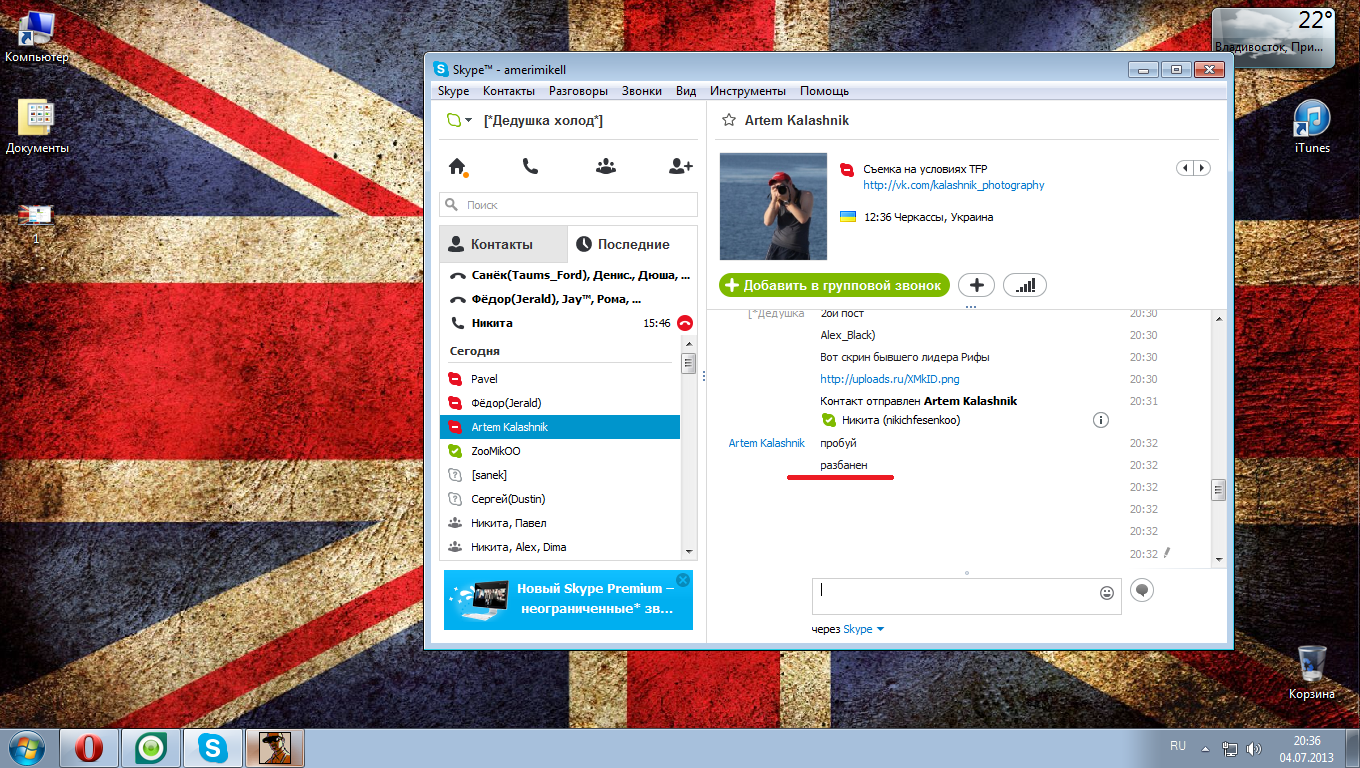
Task: Launch Opera from the taskbar
Action: click(90, 748)
